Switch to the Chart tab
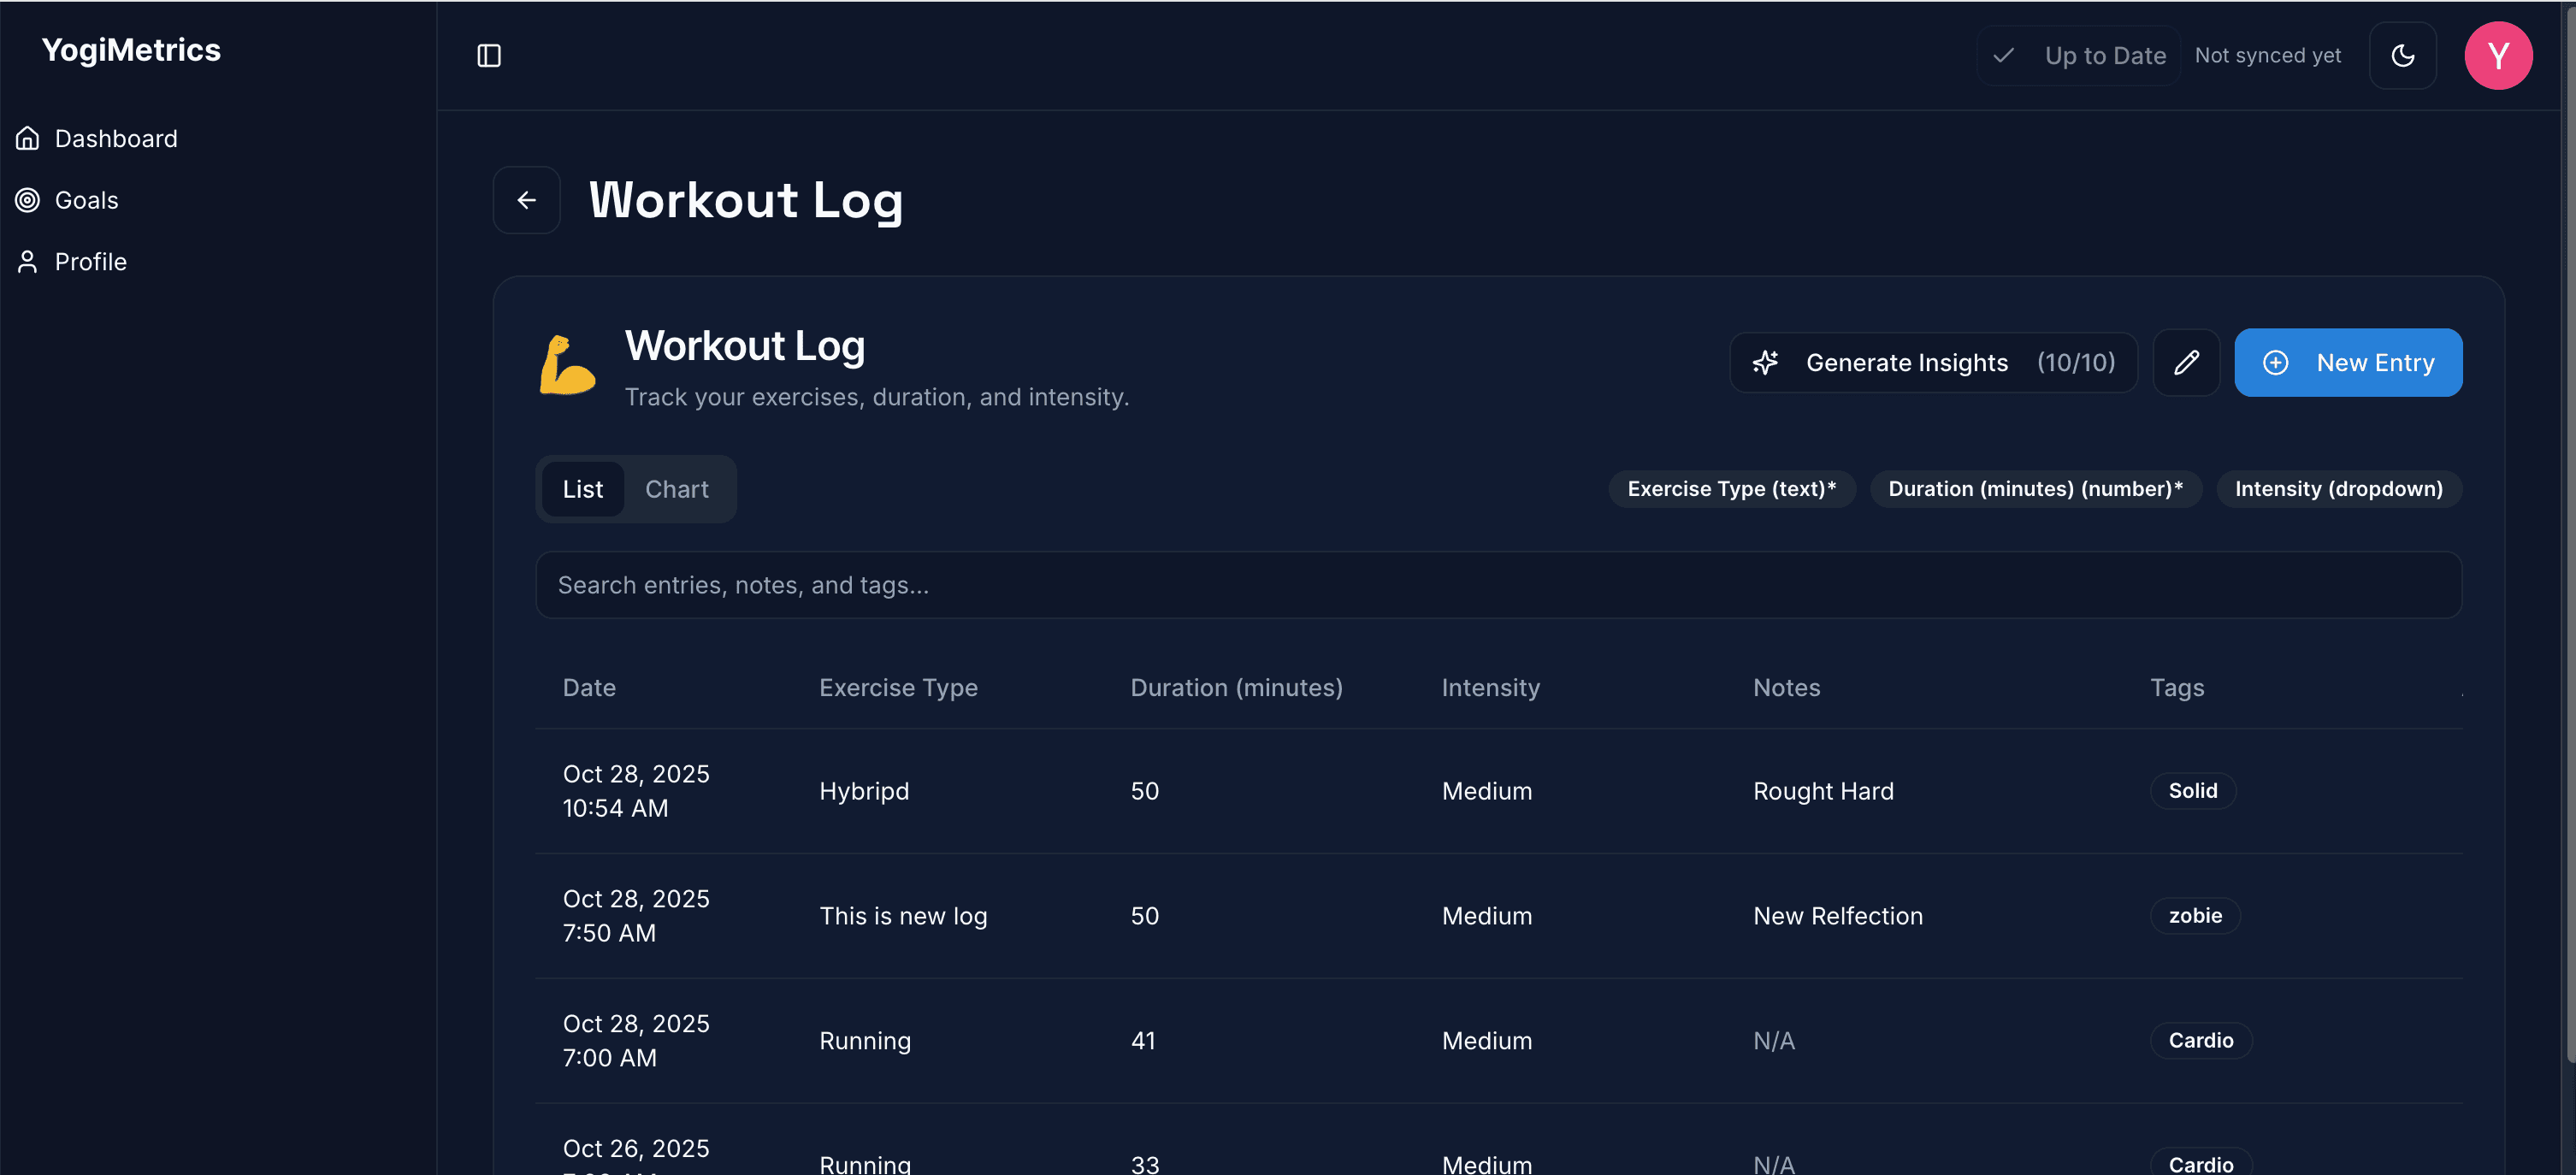 [x=676, y=489]
